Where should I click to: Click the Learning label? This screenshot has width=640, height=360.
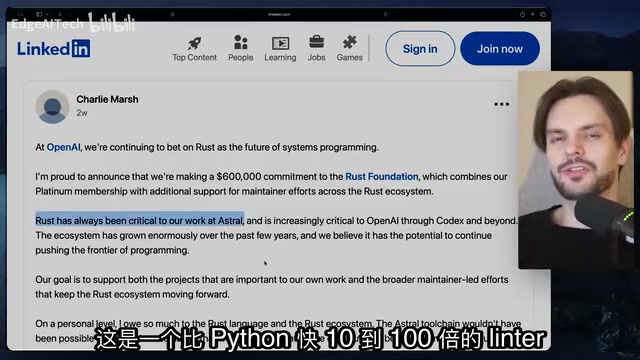click(280, 58)
